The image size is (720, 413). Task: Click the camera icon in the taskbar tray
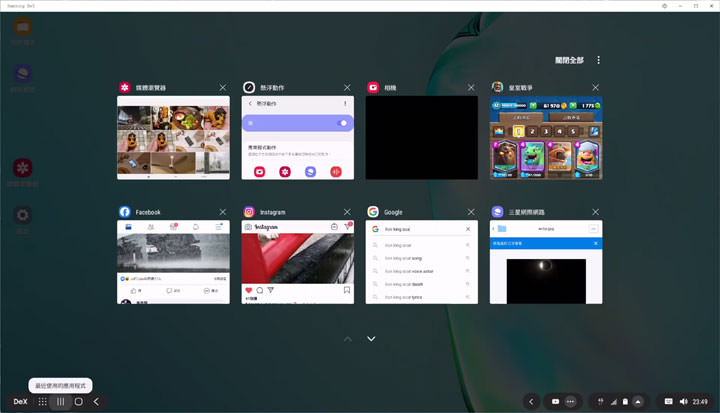pos(555,402)
